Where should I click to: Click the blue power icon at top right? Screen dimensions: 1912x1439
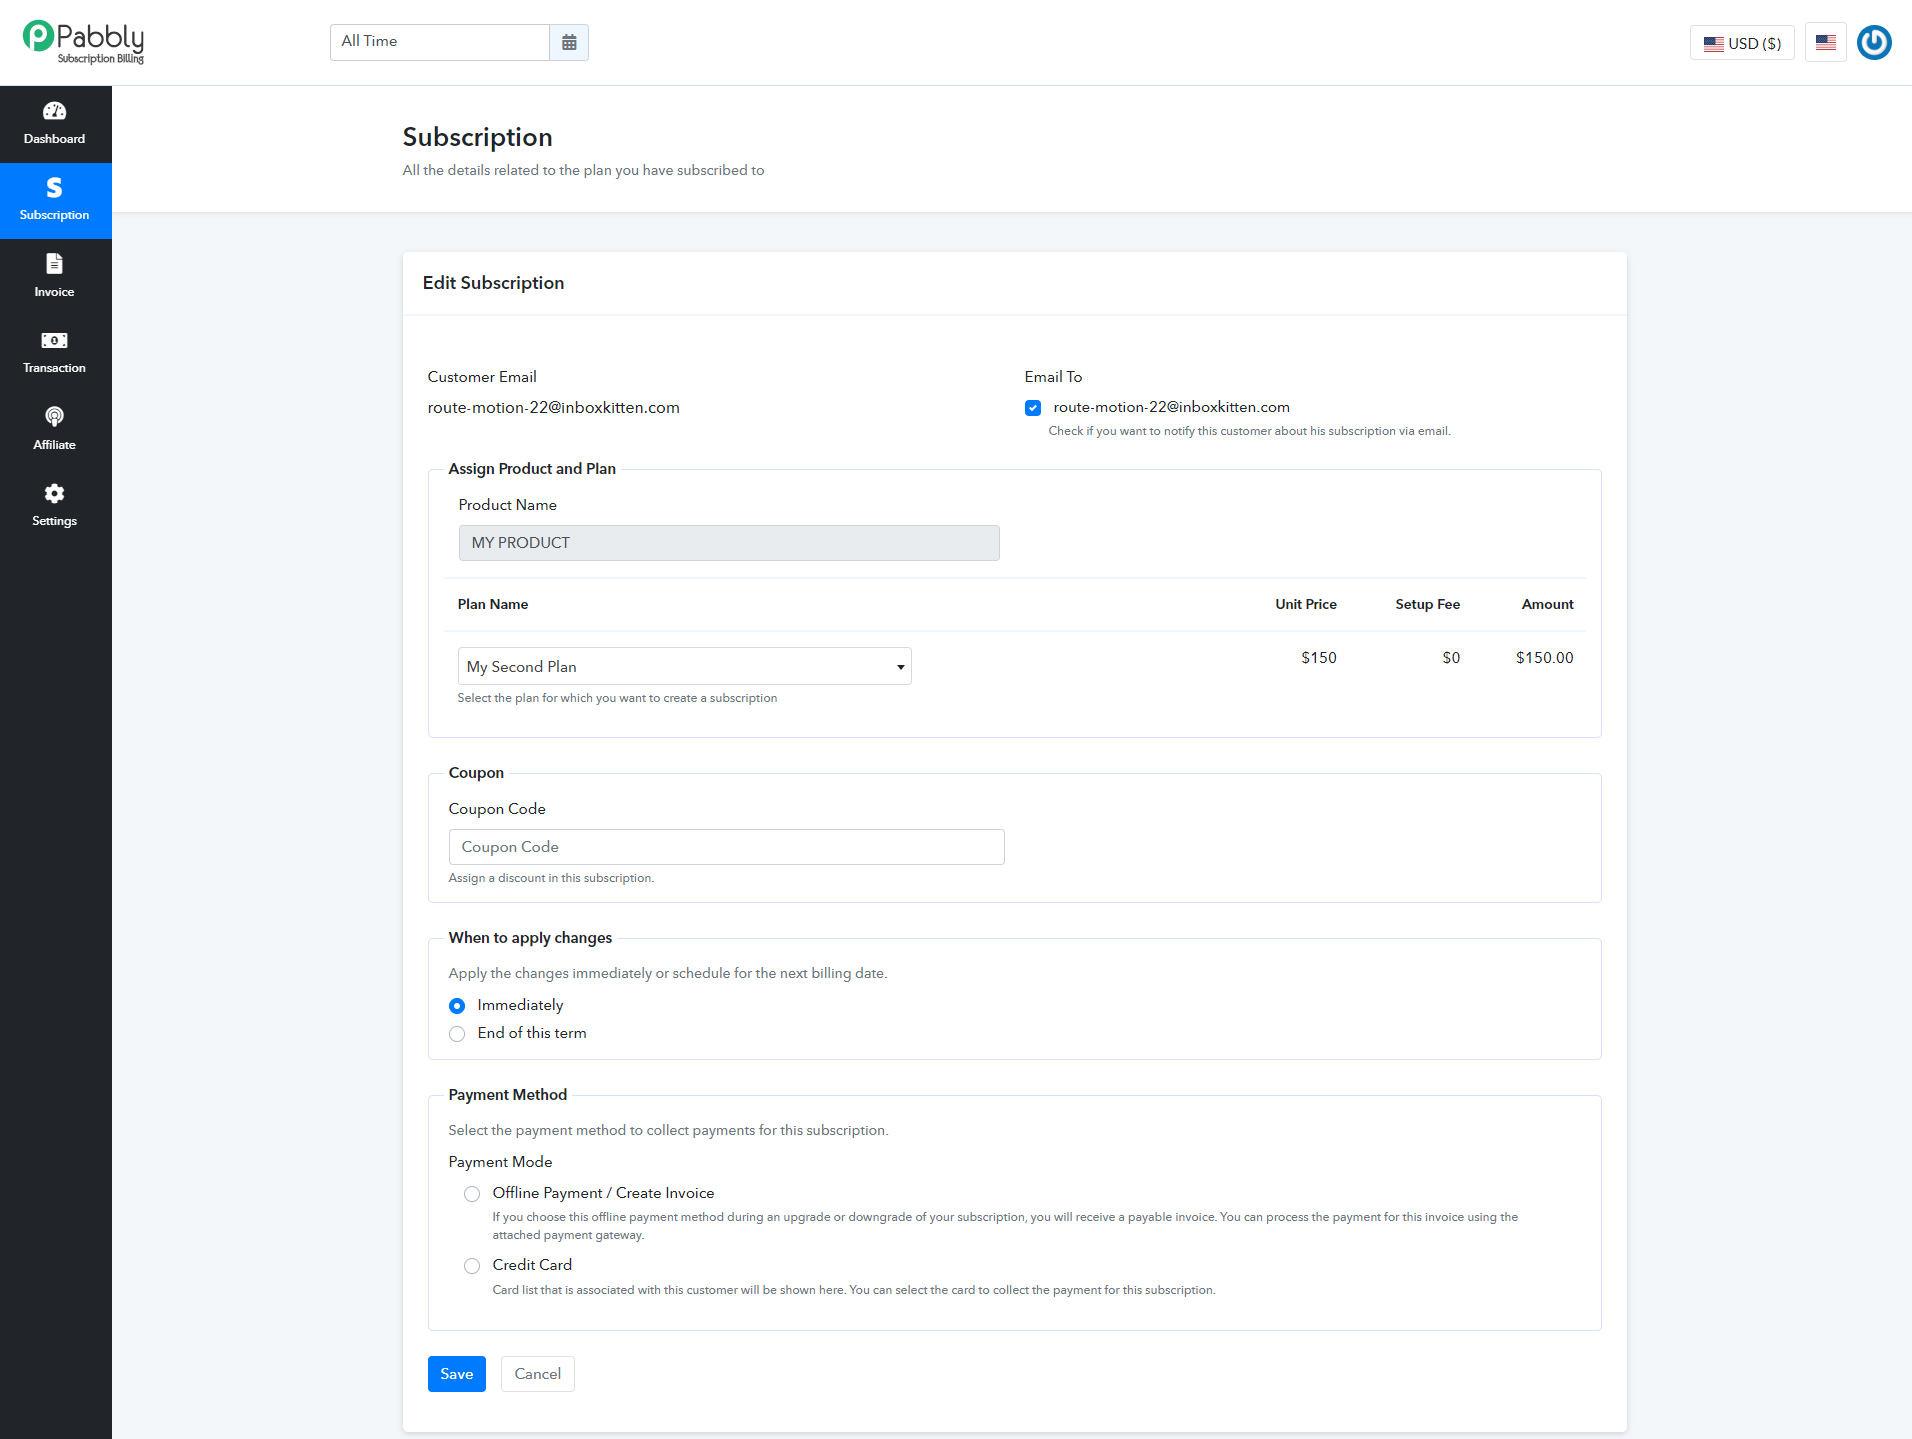coord(1874,43)
